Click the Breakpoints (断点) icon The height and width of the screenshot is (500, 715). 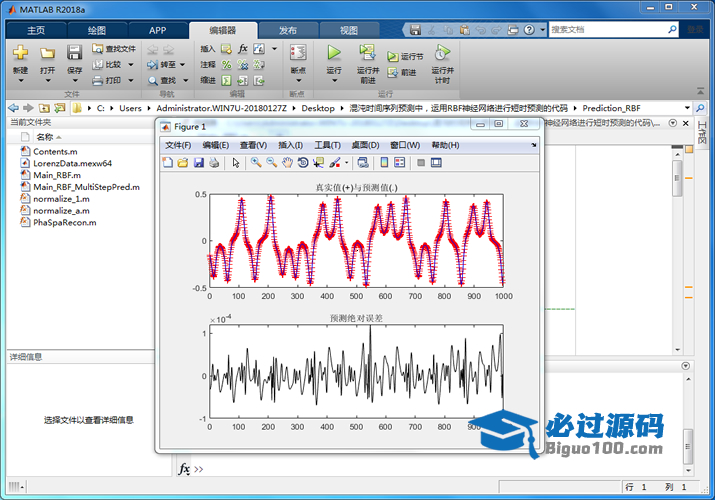point(298,53)
